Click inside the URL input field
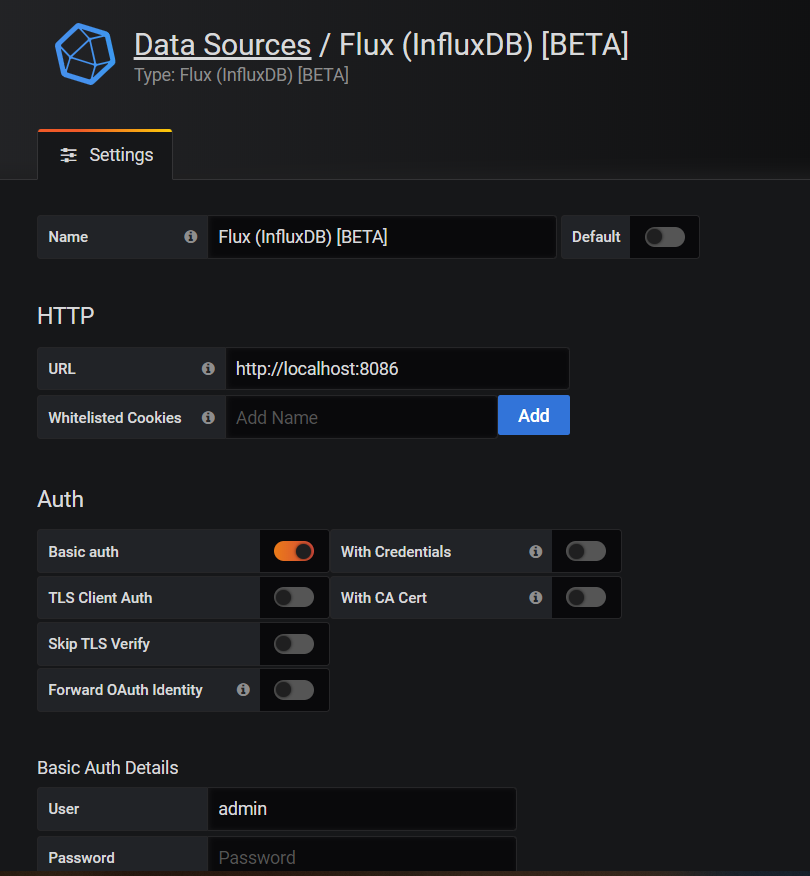 (397, 368)
